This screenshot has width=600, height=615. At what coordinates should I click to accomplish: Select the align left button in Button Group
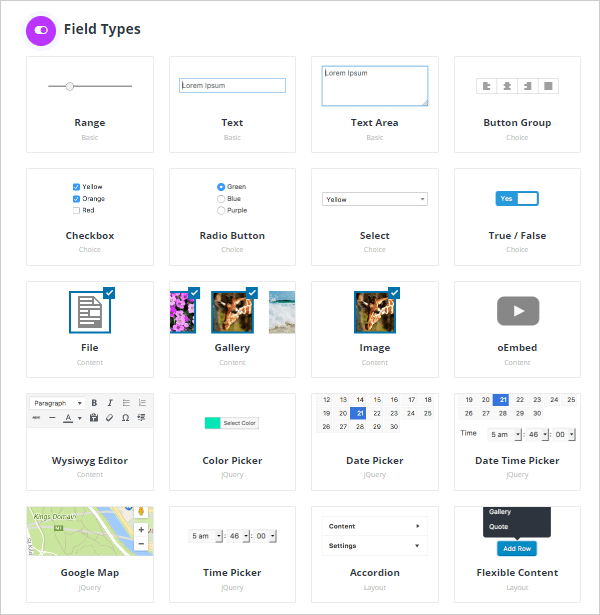[486, 86]
